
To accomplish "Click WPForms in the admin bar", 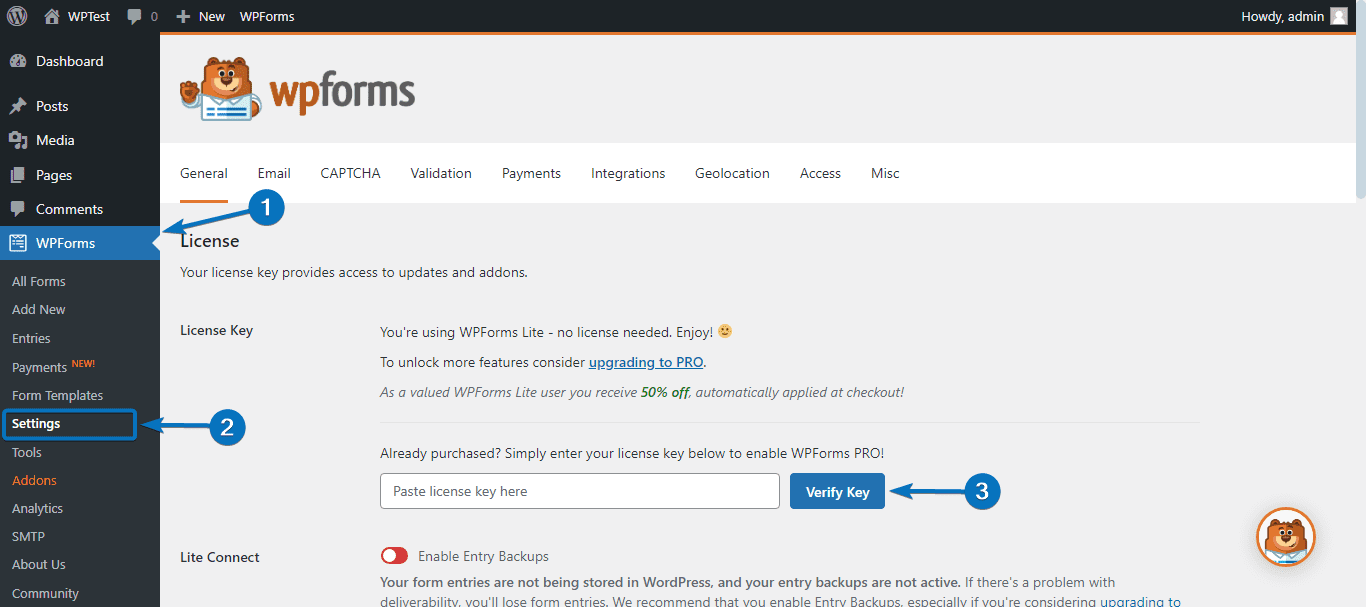I will click(x=267, y=17).
